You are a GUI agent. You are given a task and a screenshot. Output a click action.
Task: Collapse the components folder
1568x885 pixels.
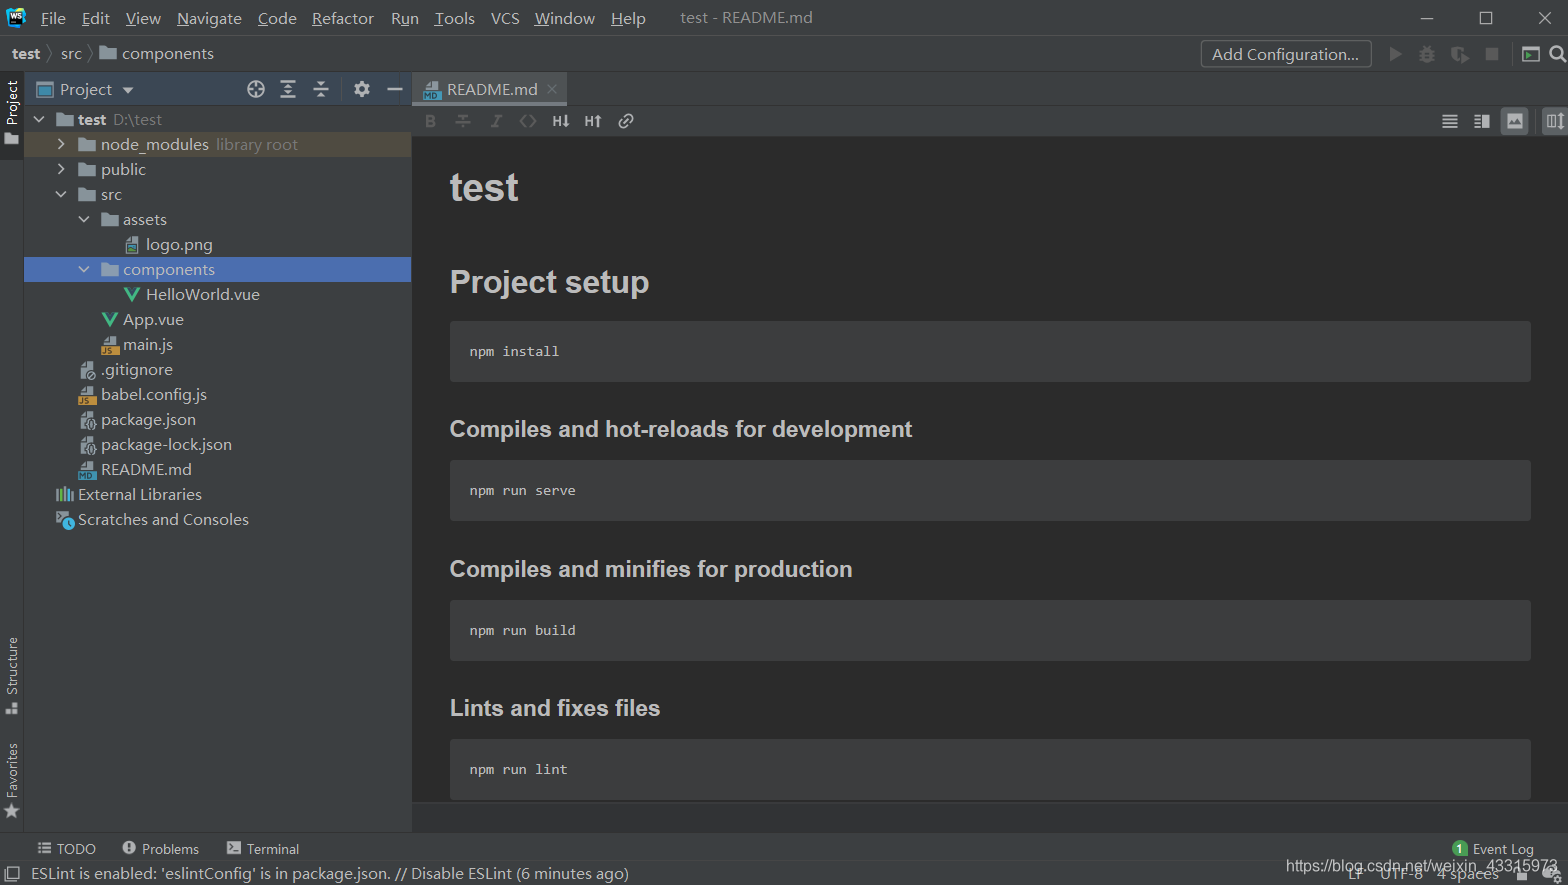click(84, 269)
